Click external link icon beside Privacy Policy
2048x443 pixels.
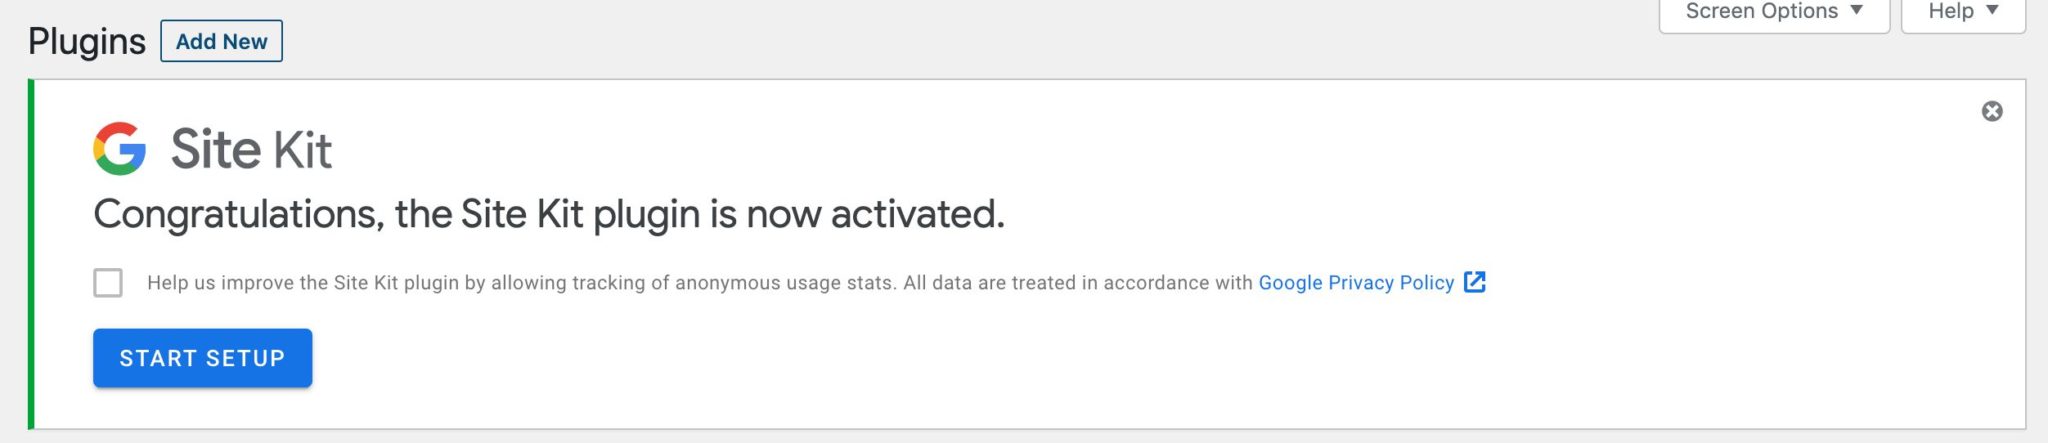point(1474,282)
